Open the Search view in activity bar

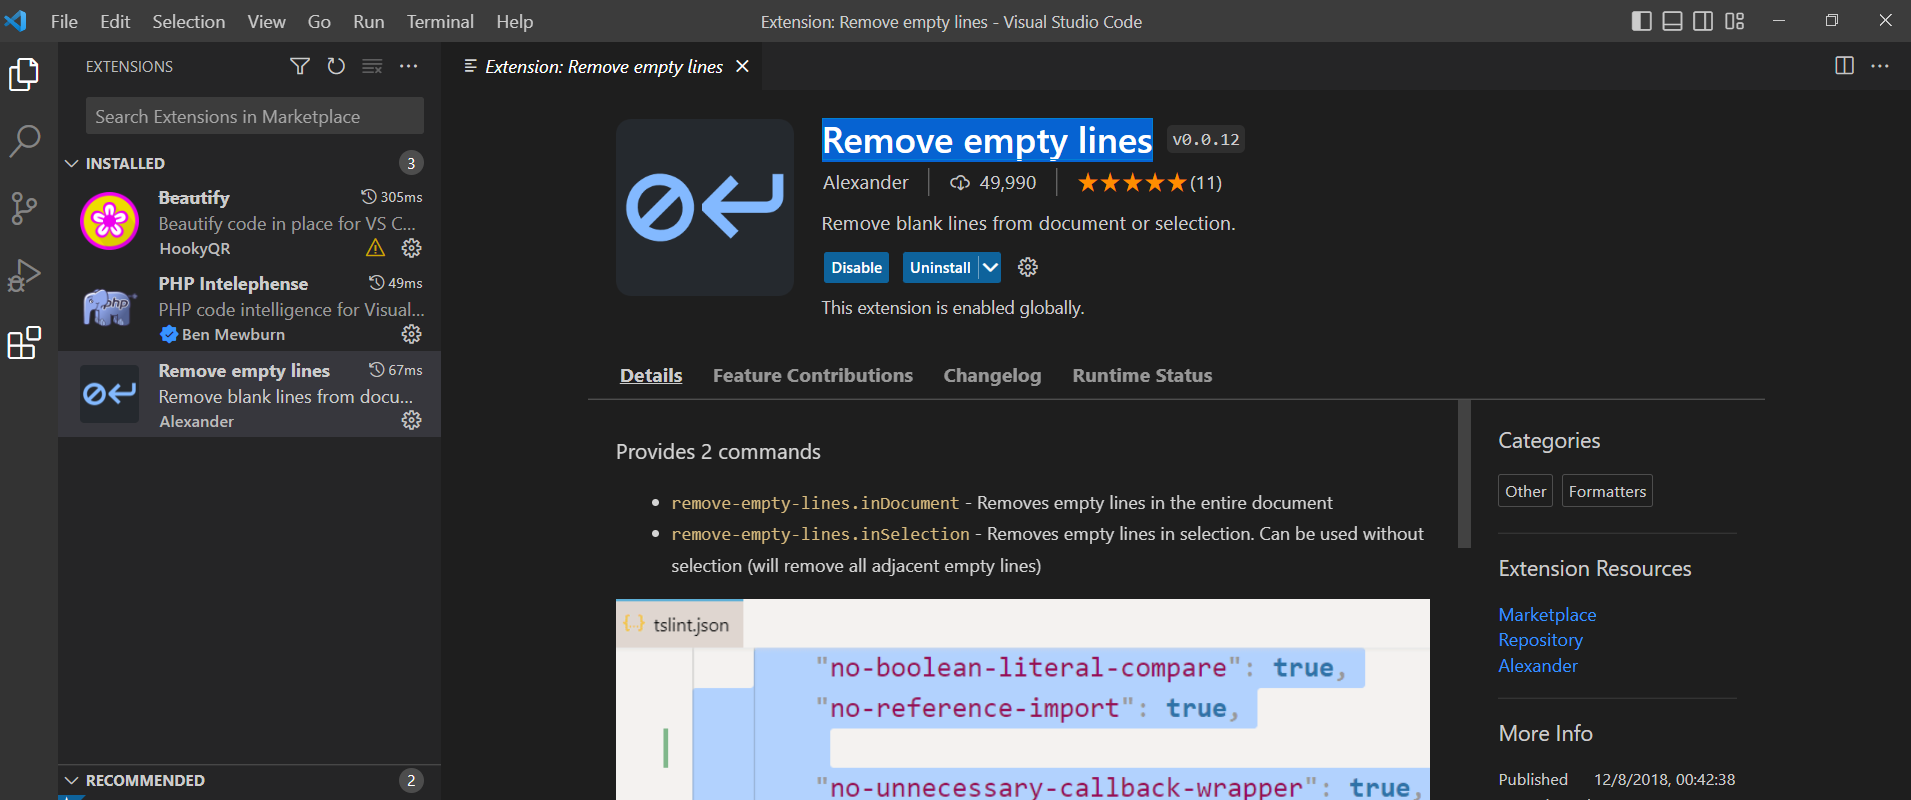pyautogui.click(x=24, y=141)
